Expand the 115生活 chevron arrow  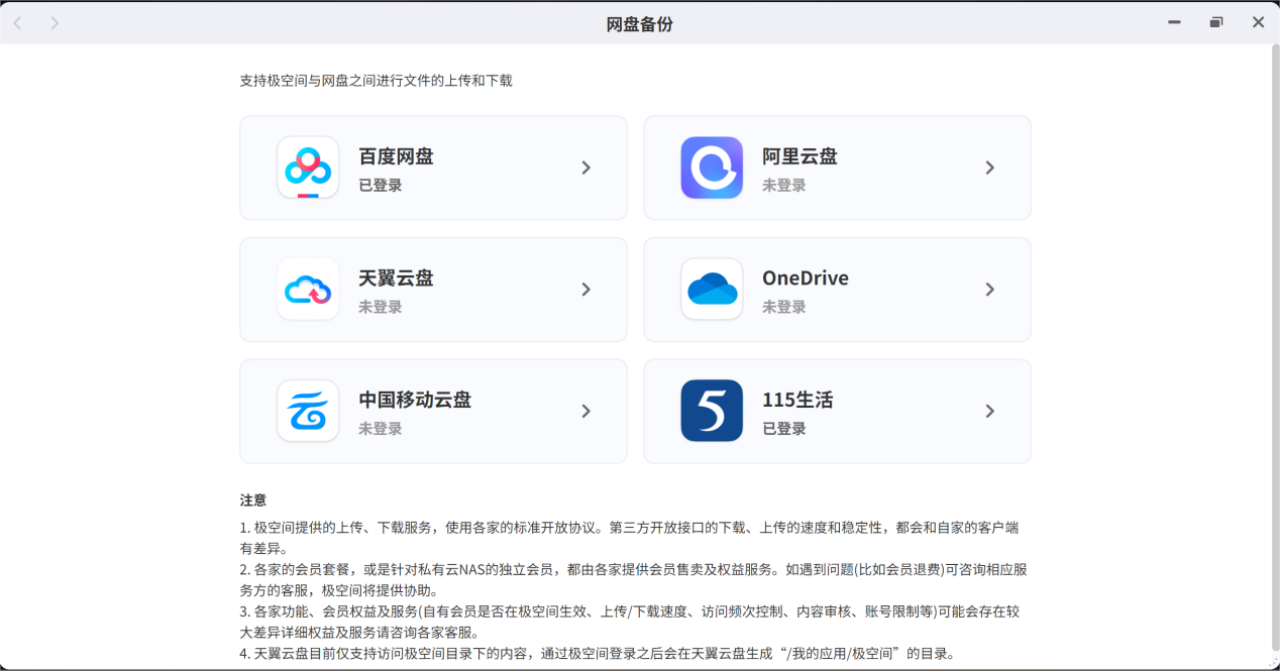coord(990,410)
